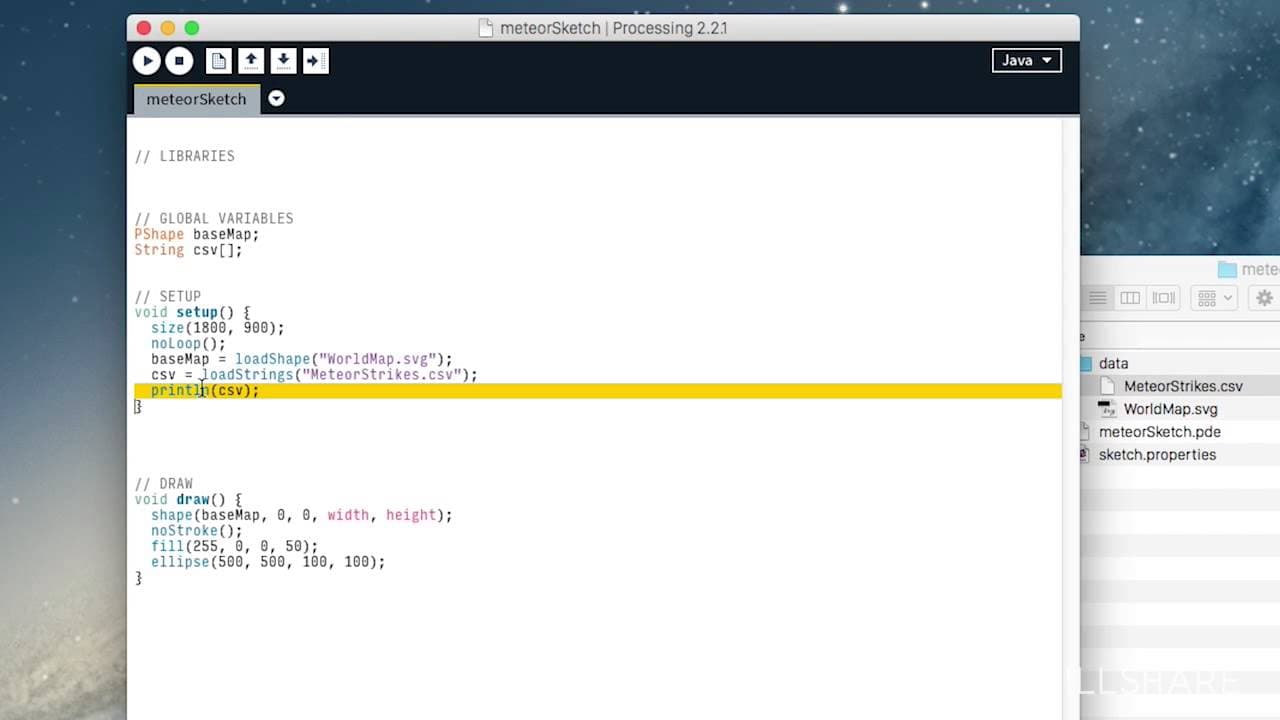Viewport: 1280px width, 720px height.
Task: Click the Processing vertical scrollbar track
Action: [x=1070, y=418]
